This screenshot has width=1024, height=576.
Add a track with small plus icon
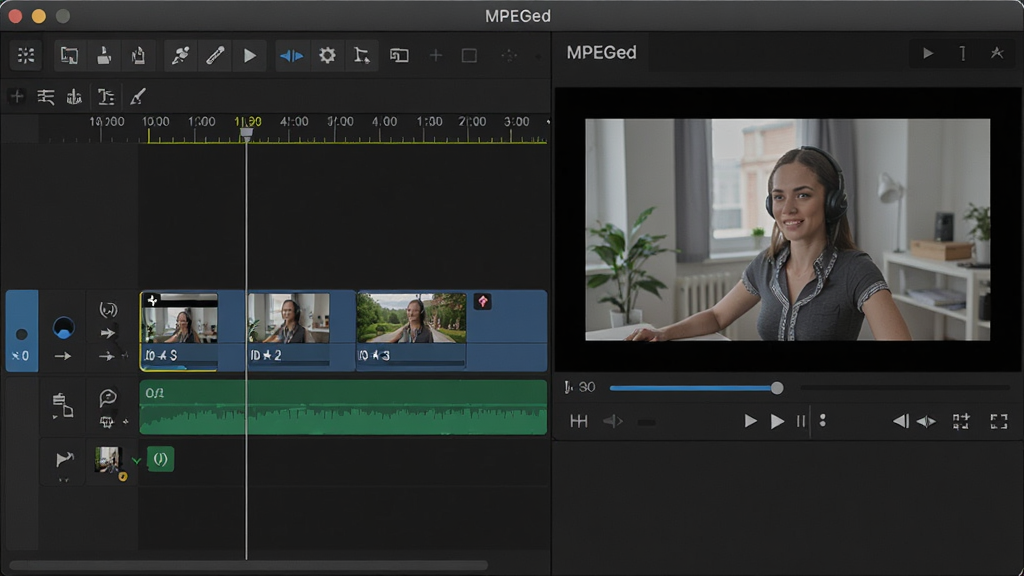pyautogui.click(x=17, y=97)
